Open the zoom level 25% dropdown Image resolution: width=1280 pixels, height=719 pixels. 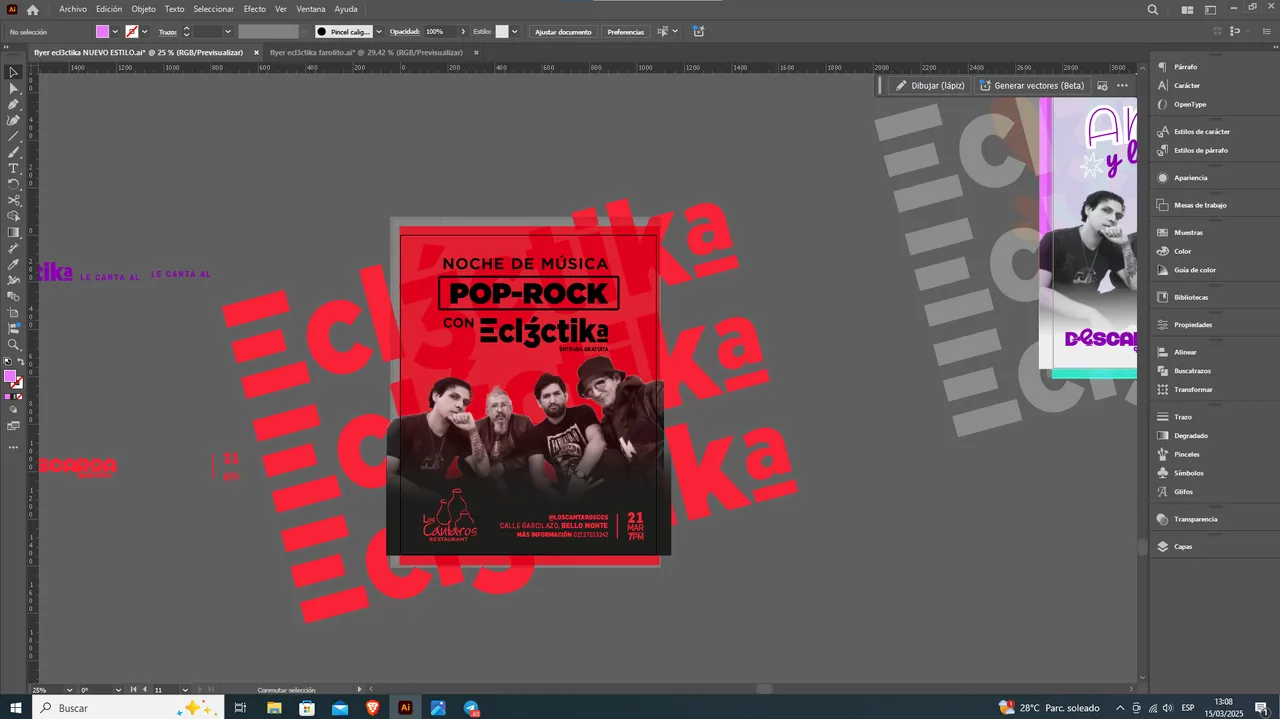click(69, 690)
